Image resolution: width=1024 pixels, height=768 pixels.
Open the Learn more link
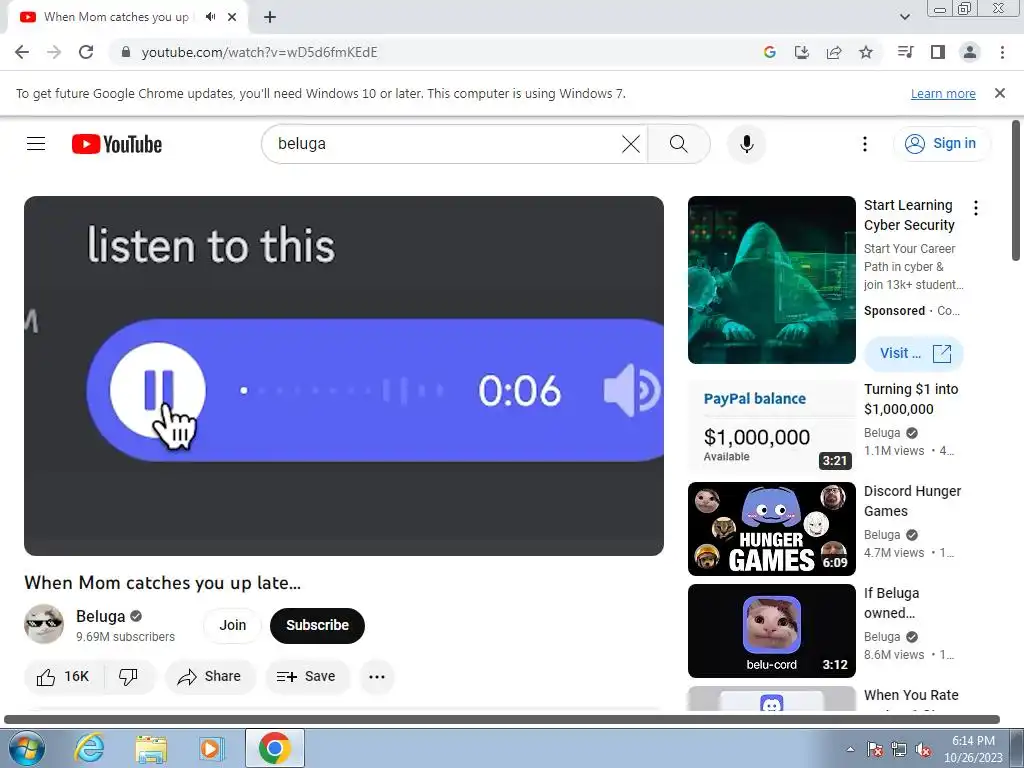(x=943, y=93)
